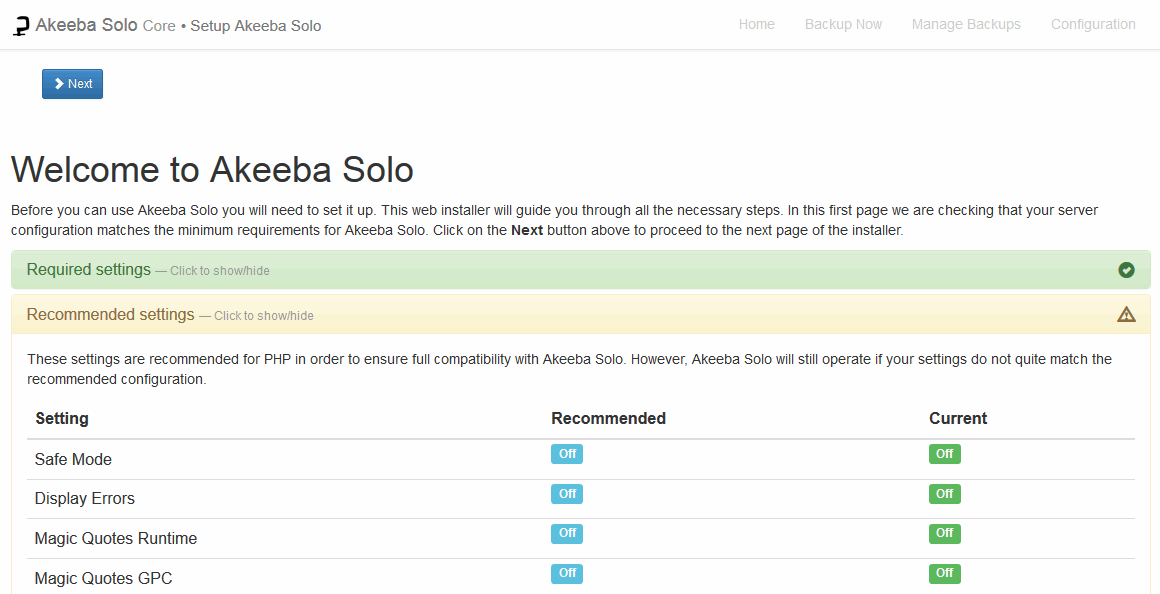Click the green Off badge for Display Errors
The height and width of the screenshot is (594, 1160).
coord(944,493)
